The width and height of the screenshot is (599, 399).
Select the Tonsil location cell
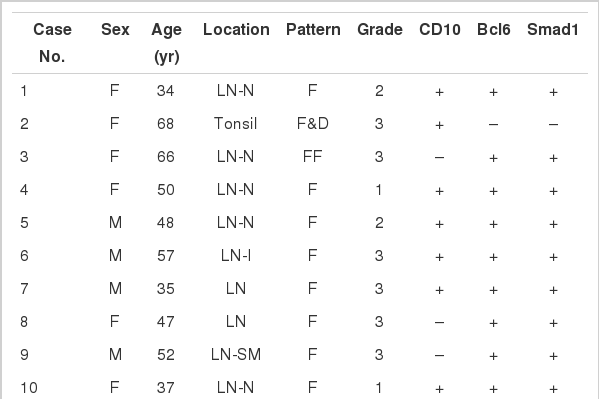pos(235,123)
